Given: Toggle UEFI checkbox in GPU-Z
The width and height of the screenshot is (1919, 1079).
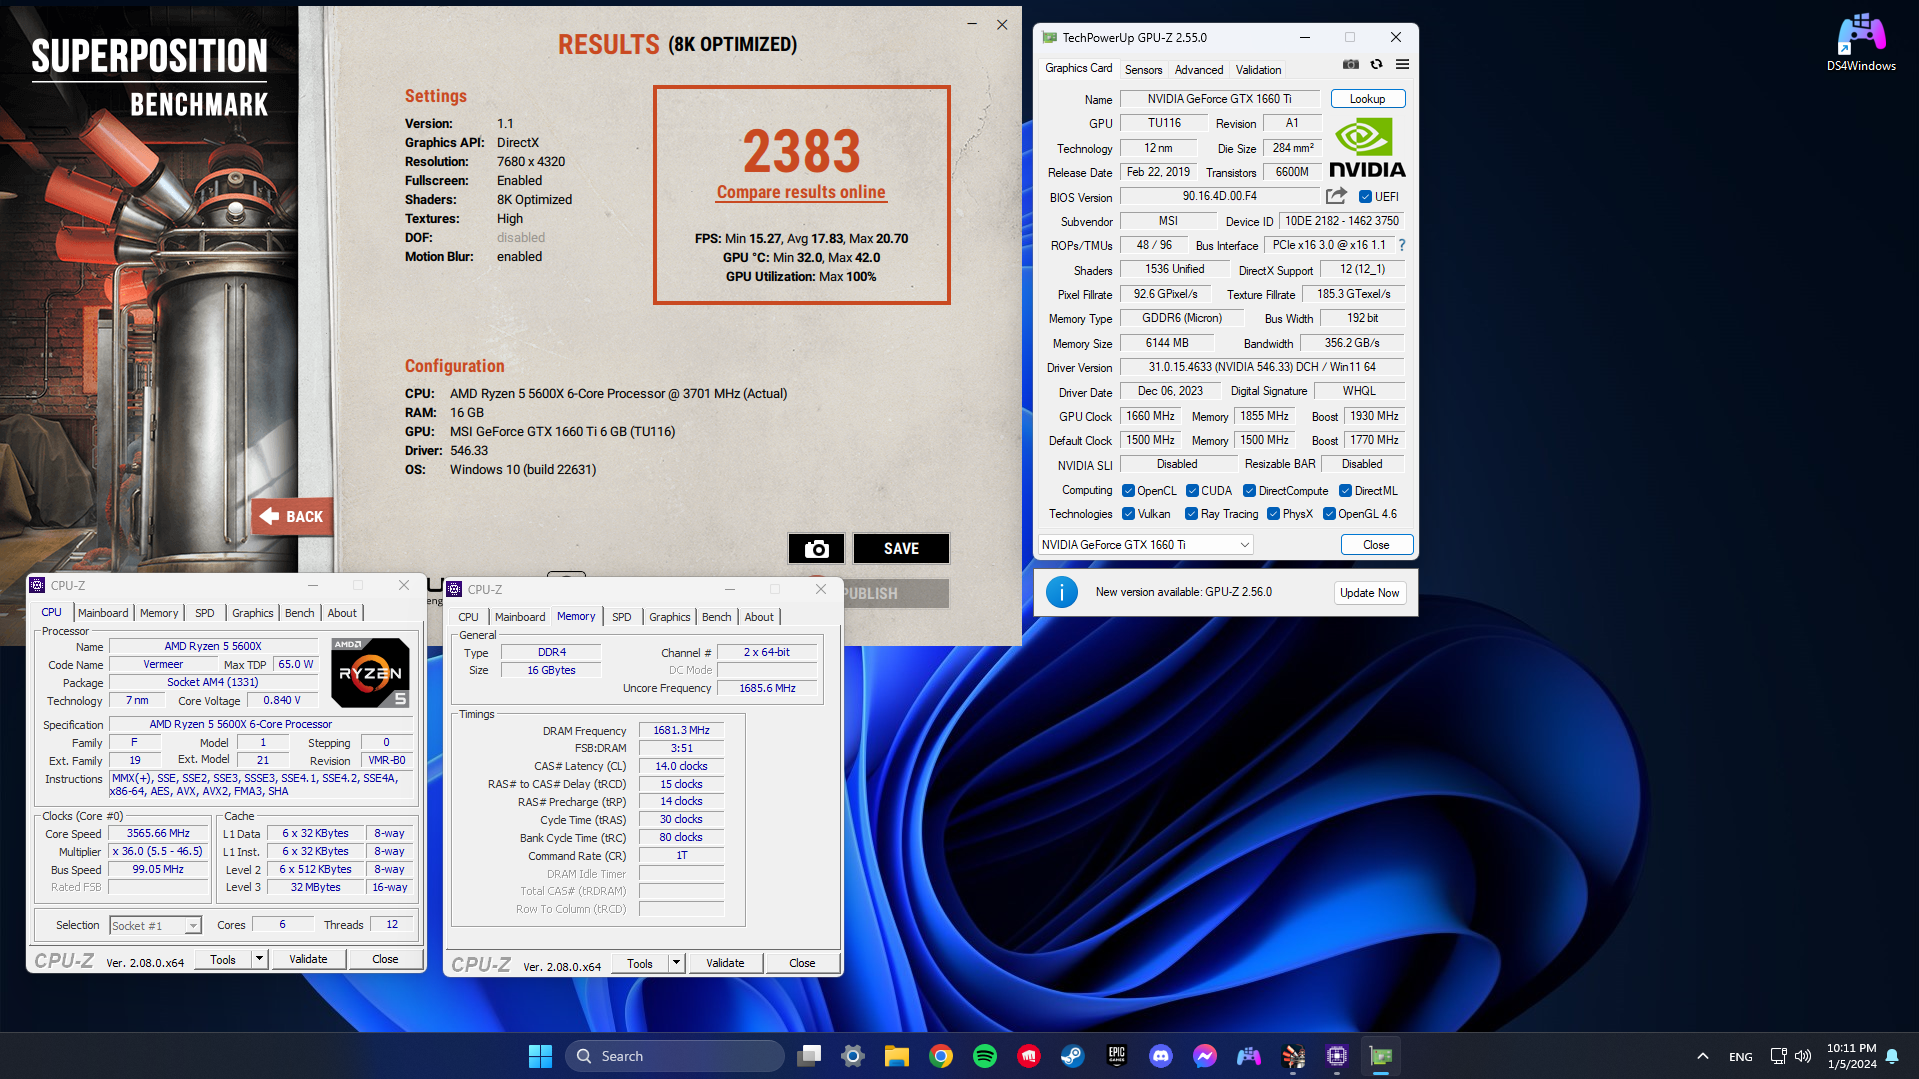Looking at the screenshot, I should pos(1365,197).
